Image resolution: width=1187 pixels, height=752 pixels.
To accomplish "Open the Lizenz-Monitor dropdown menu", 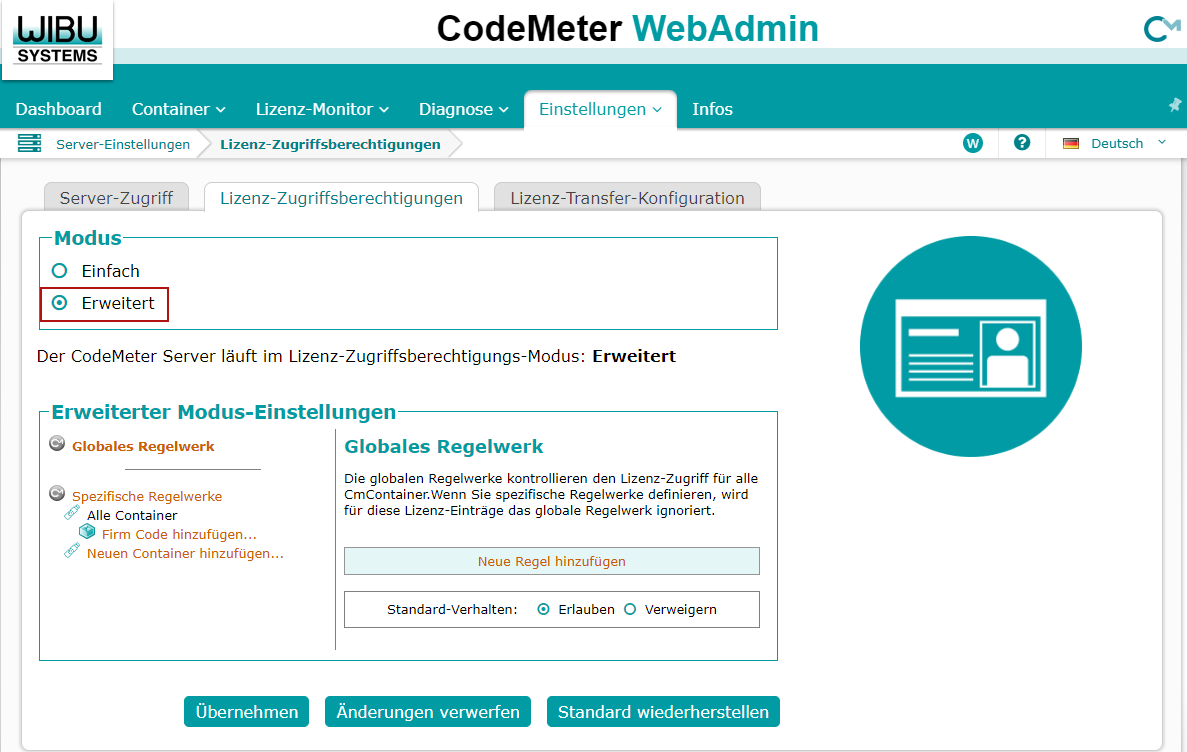I will (322, 109).
